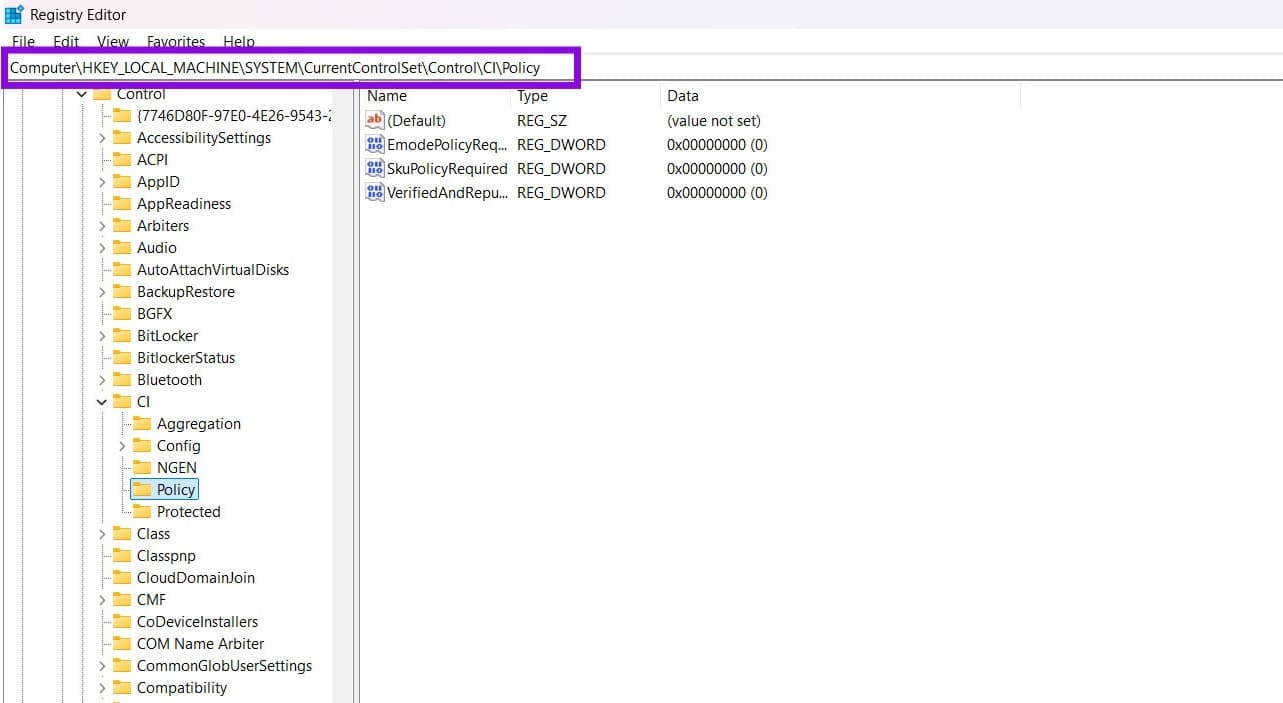Screen dimensions: 1283x703
Task: Expand the Class key
Action: point(102,534)
